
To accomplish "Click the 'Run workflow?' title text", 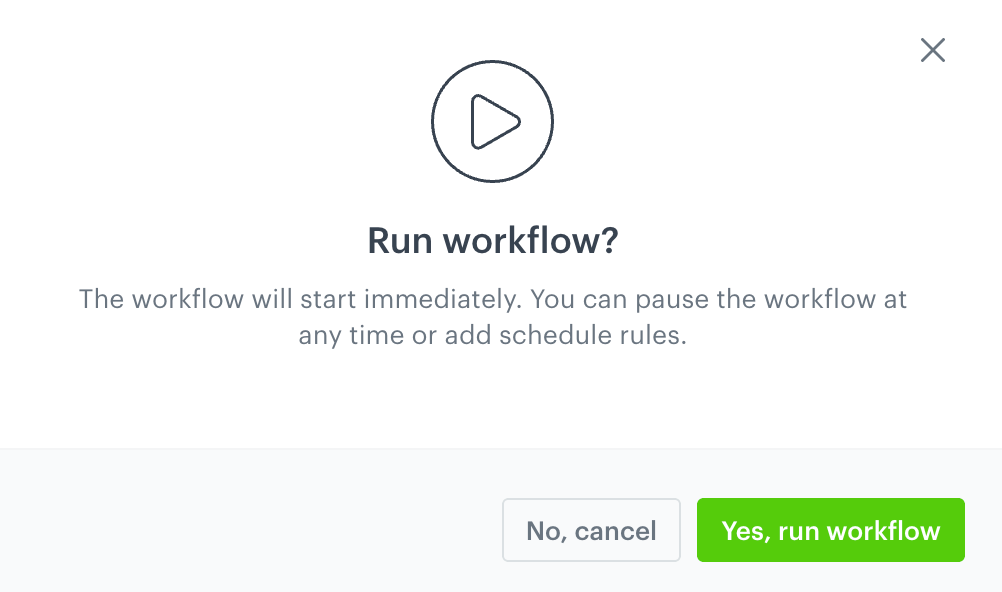I will pos(492,240).
